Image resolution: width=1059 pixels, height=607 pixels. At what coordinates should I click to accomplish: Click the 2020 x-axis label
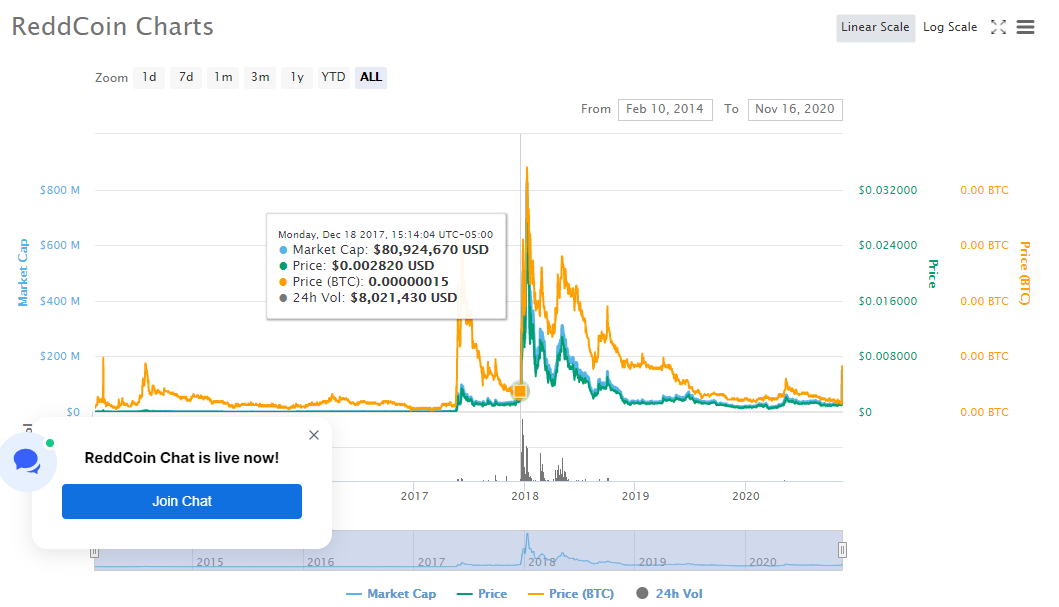746,496
